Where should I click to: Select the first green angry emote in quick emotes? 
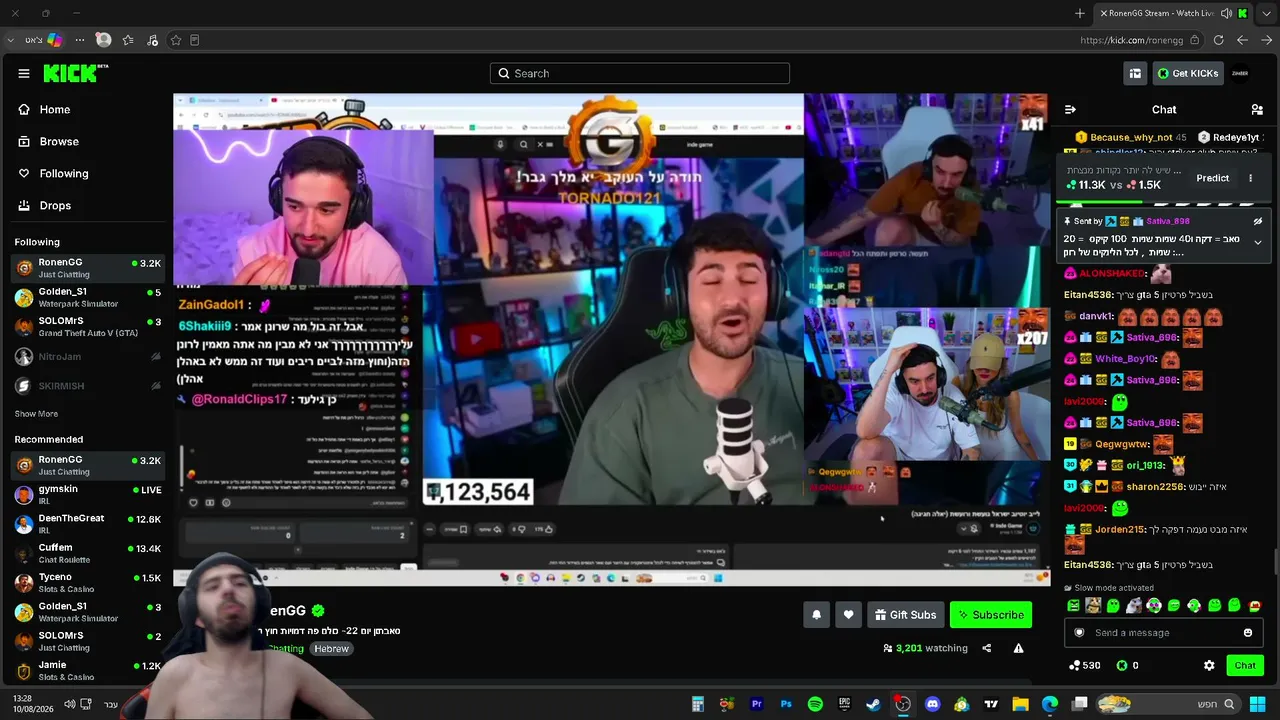(x=1073, y=606)
